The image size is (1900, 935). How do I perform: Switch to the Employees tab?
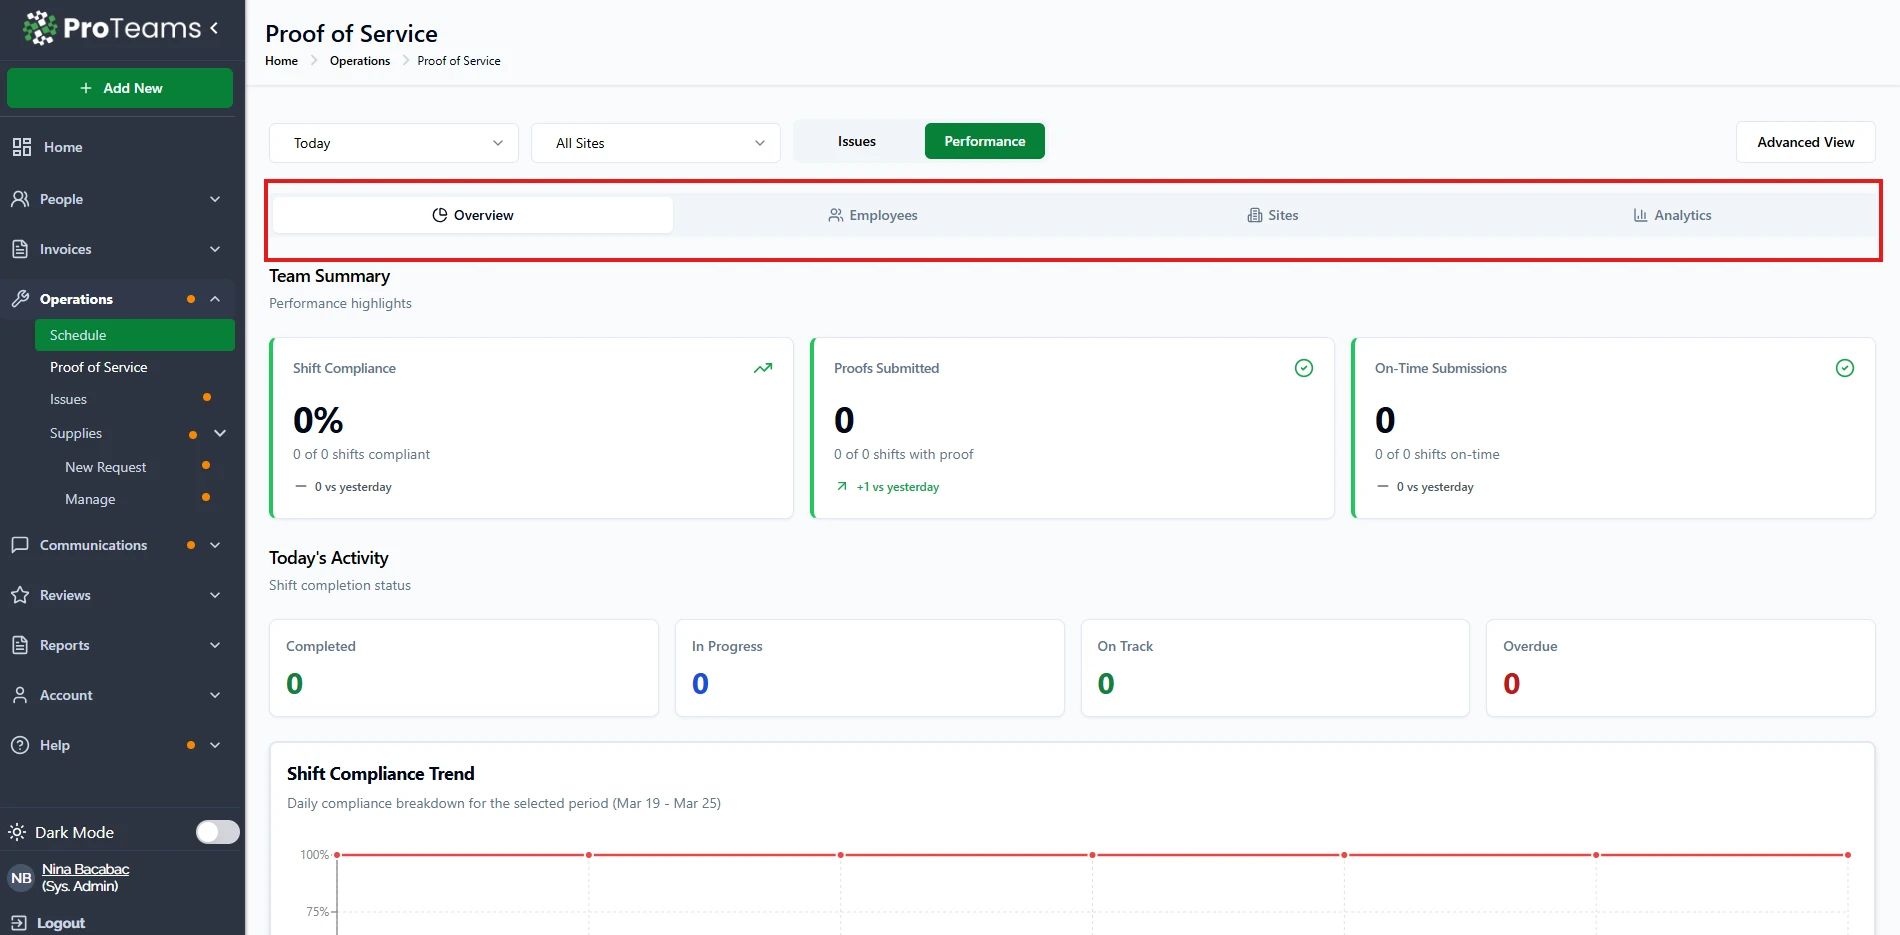point(873,215)
